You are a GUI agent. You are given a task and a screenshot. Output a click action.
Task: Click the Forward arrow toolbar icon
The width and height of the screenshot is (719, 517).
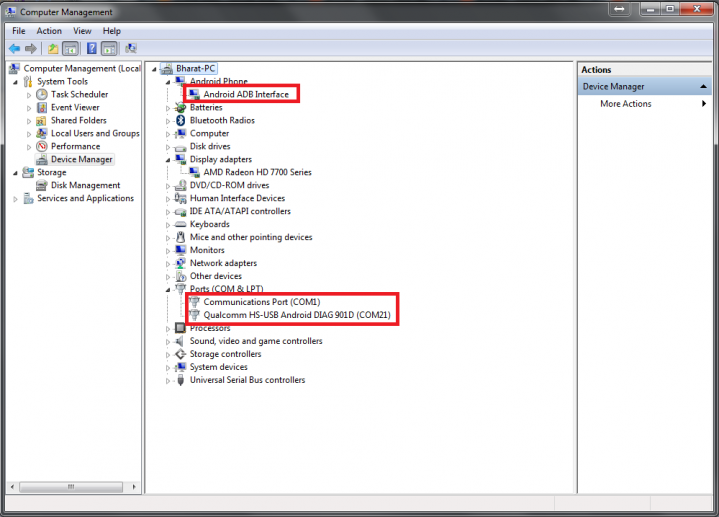pos(31,48)
